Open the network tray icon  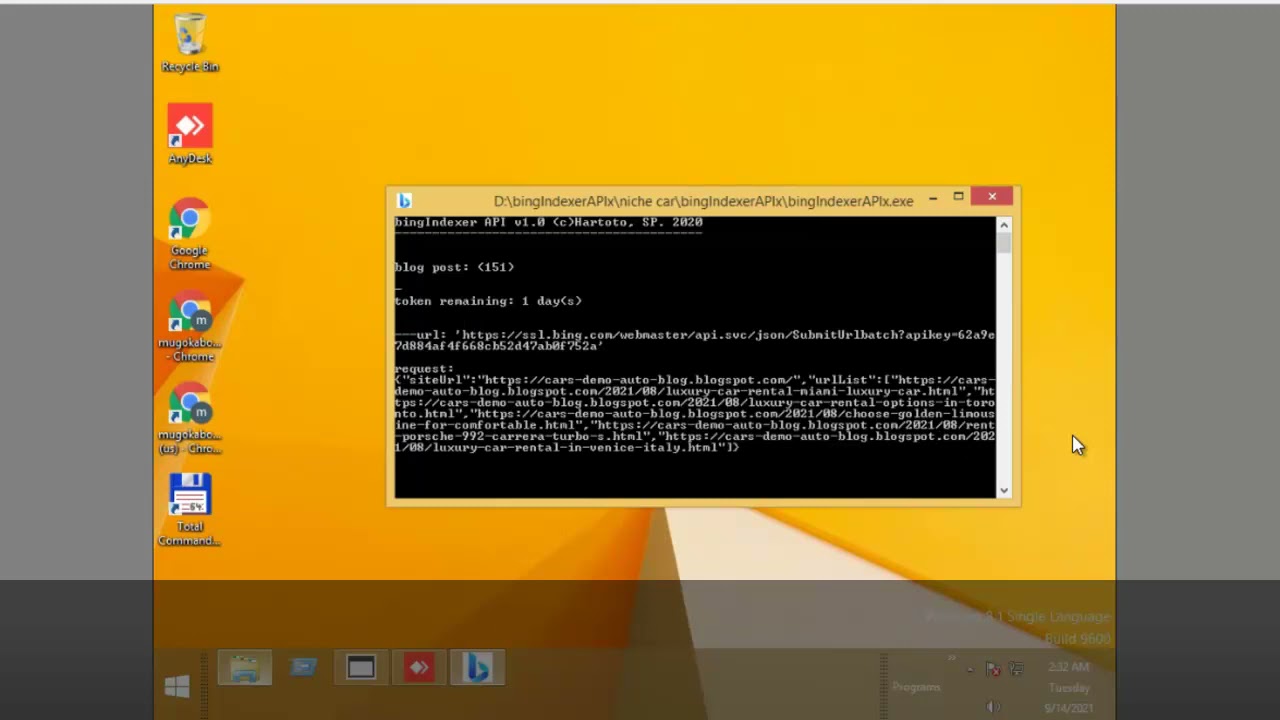pyautogui.click(x=1016, y=668)
